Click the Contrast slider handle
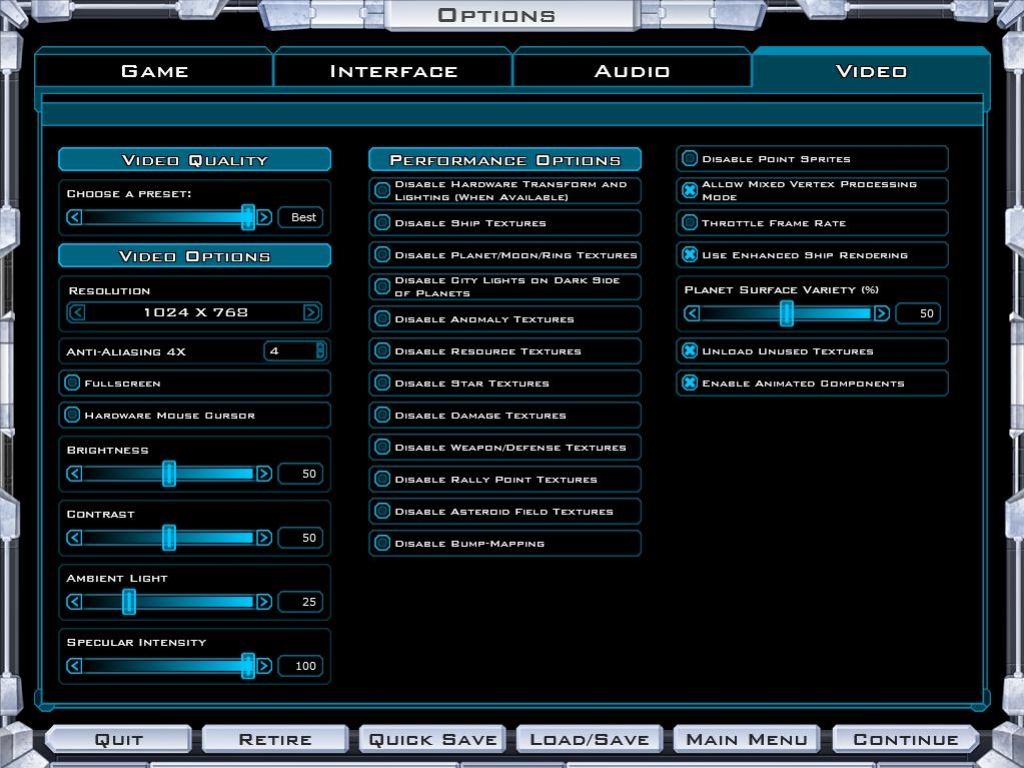 (x=169, y=537)
